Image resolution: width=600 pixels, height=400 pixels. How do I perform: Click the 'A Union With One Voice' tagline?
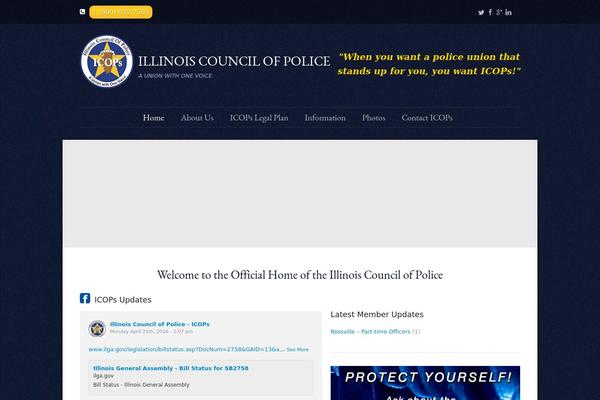click(x=175, y=76)
